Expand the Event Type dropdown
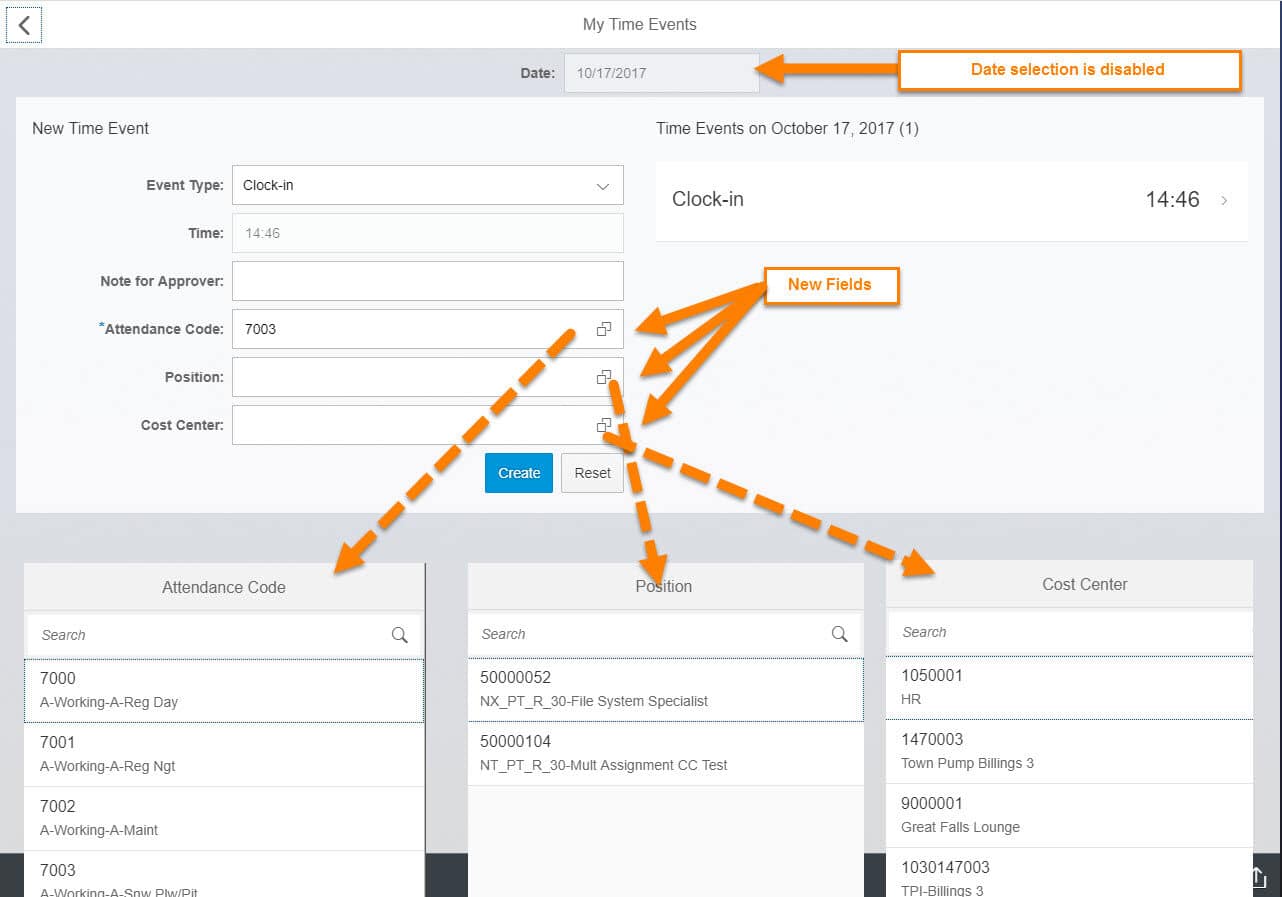The width and height of the screenshot is (1282, 897). (x=602, y=186)
